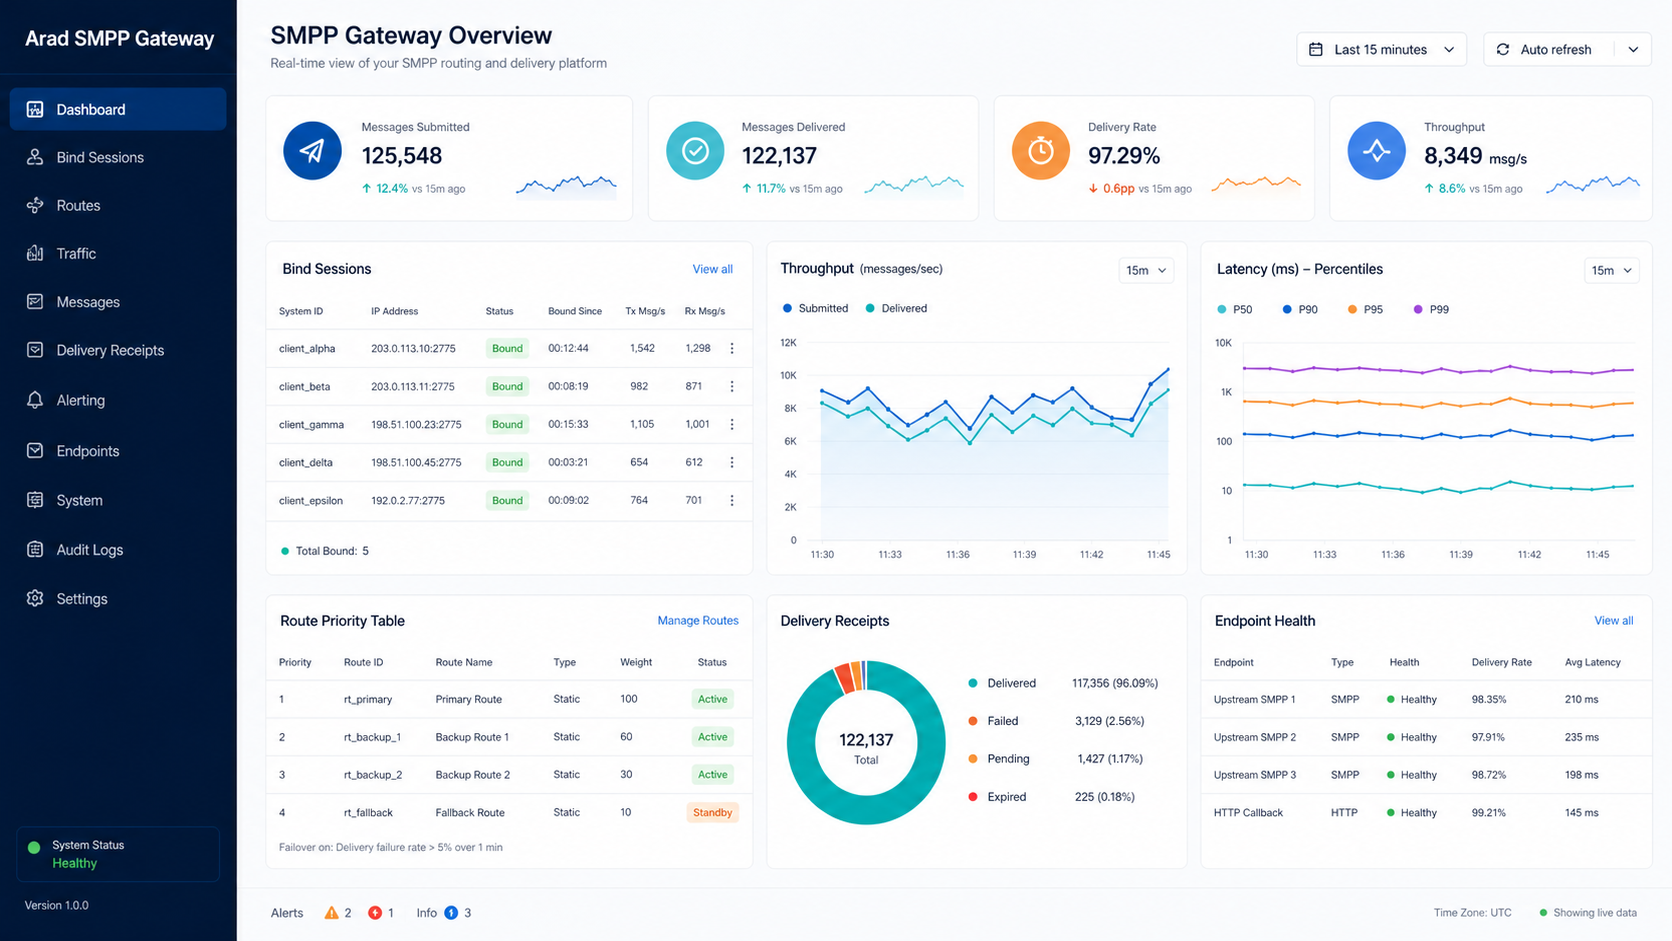Click the Throughput pulse icon

pos(1376,151)
